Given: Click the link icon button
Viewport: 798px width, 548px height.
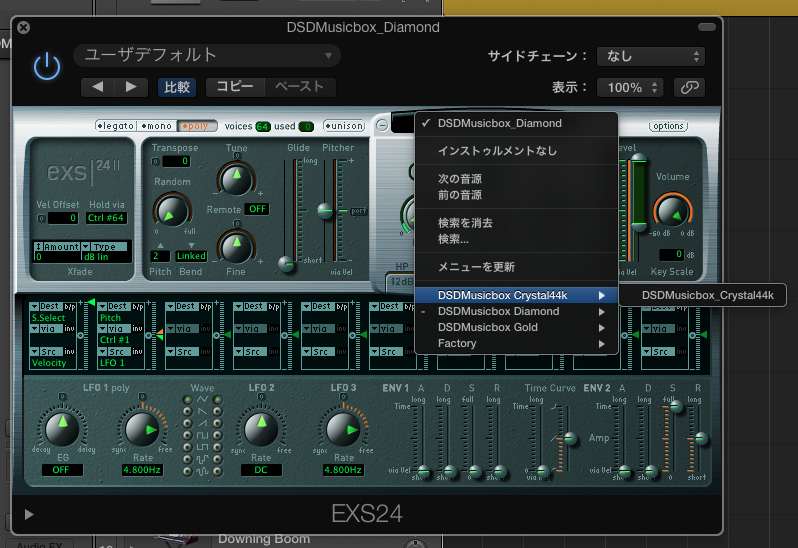Looking at the screenshot, I should [x=689, y=88].
